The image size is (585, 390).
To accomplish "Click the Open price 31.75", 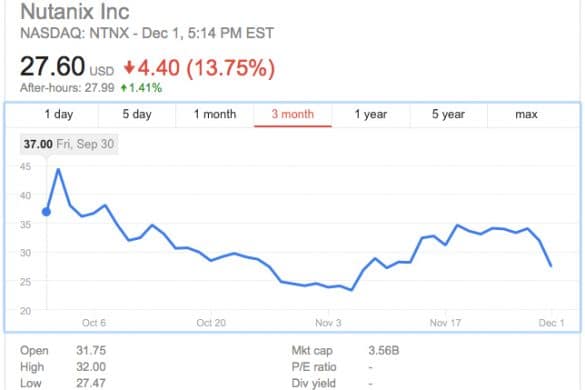I will point(91,350).
